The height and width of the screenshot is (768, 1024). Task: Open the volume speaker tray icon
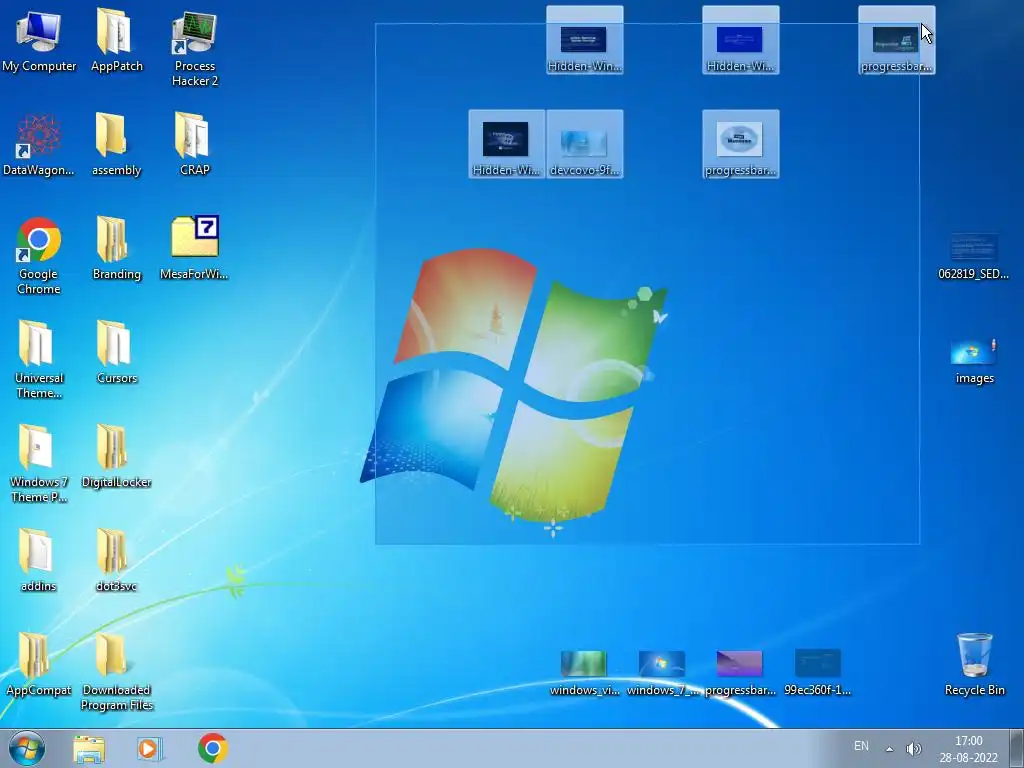click(x=914, y=748)
